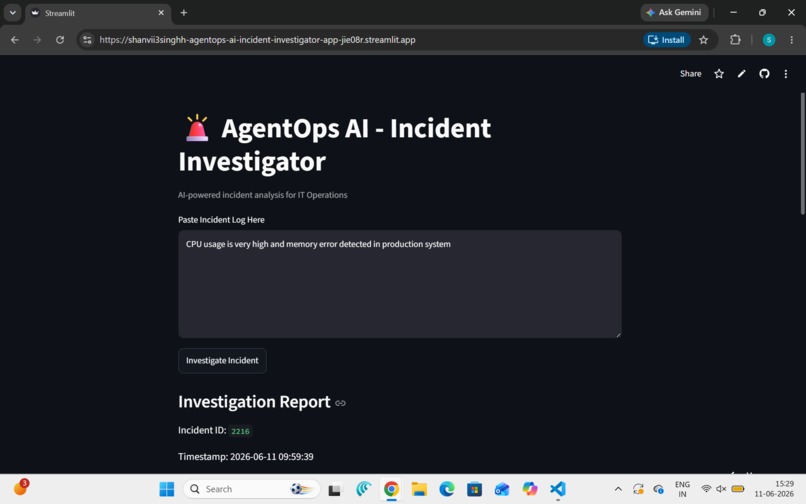Viewport: 806px width, 504px height.
Task: Click the Timestamp 2026-06-11 09:59:39 text
Action: 246,457
